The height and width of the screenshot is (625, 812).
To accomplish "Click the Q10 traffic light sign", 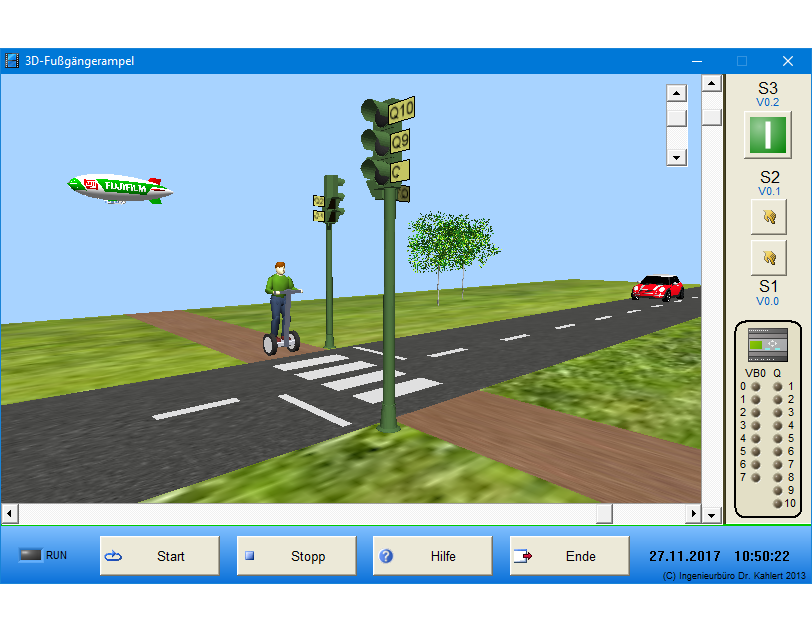I will 401,109.
